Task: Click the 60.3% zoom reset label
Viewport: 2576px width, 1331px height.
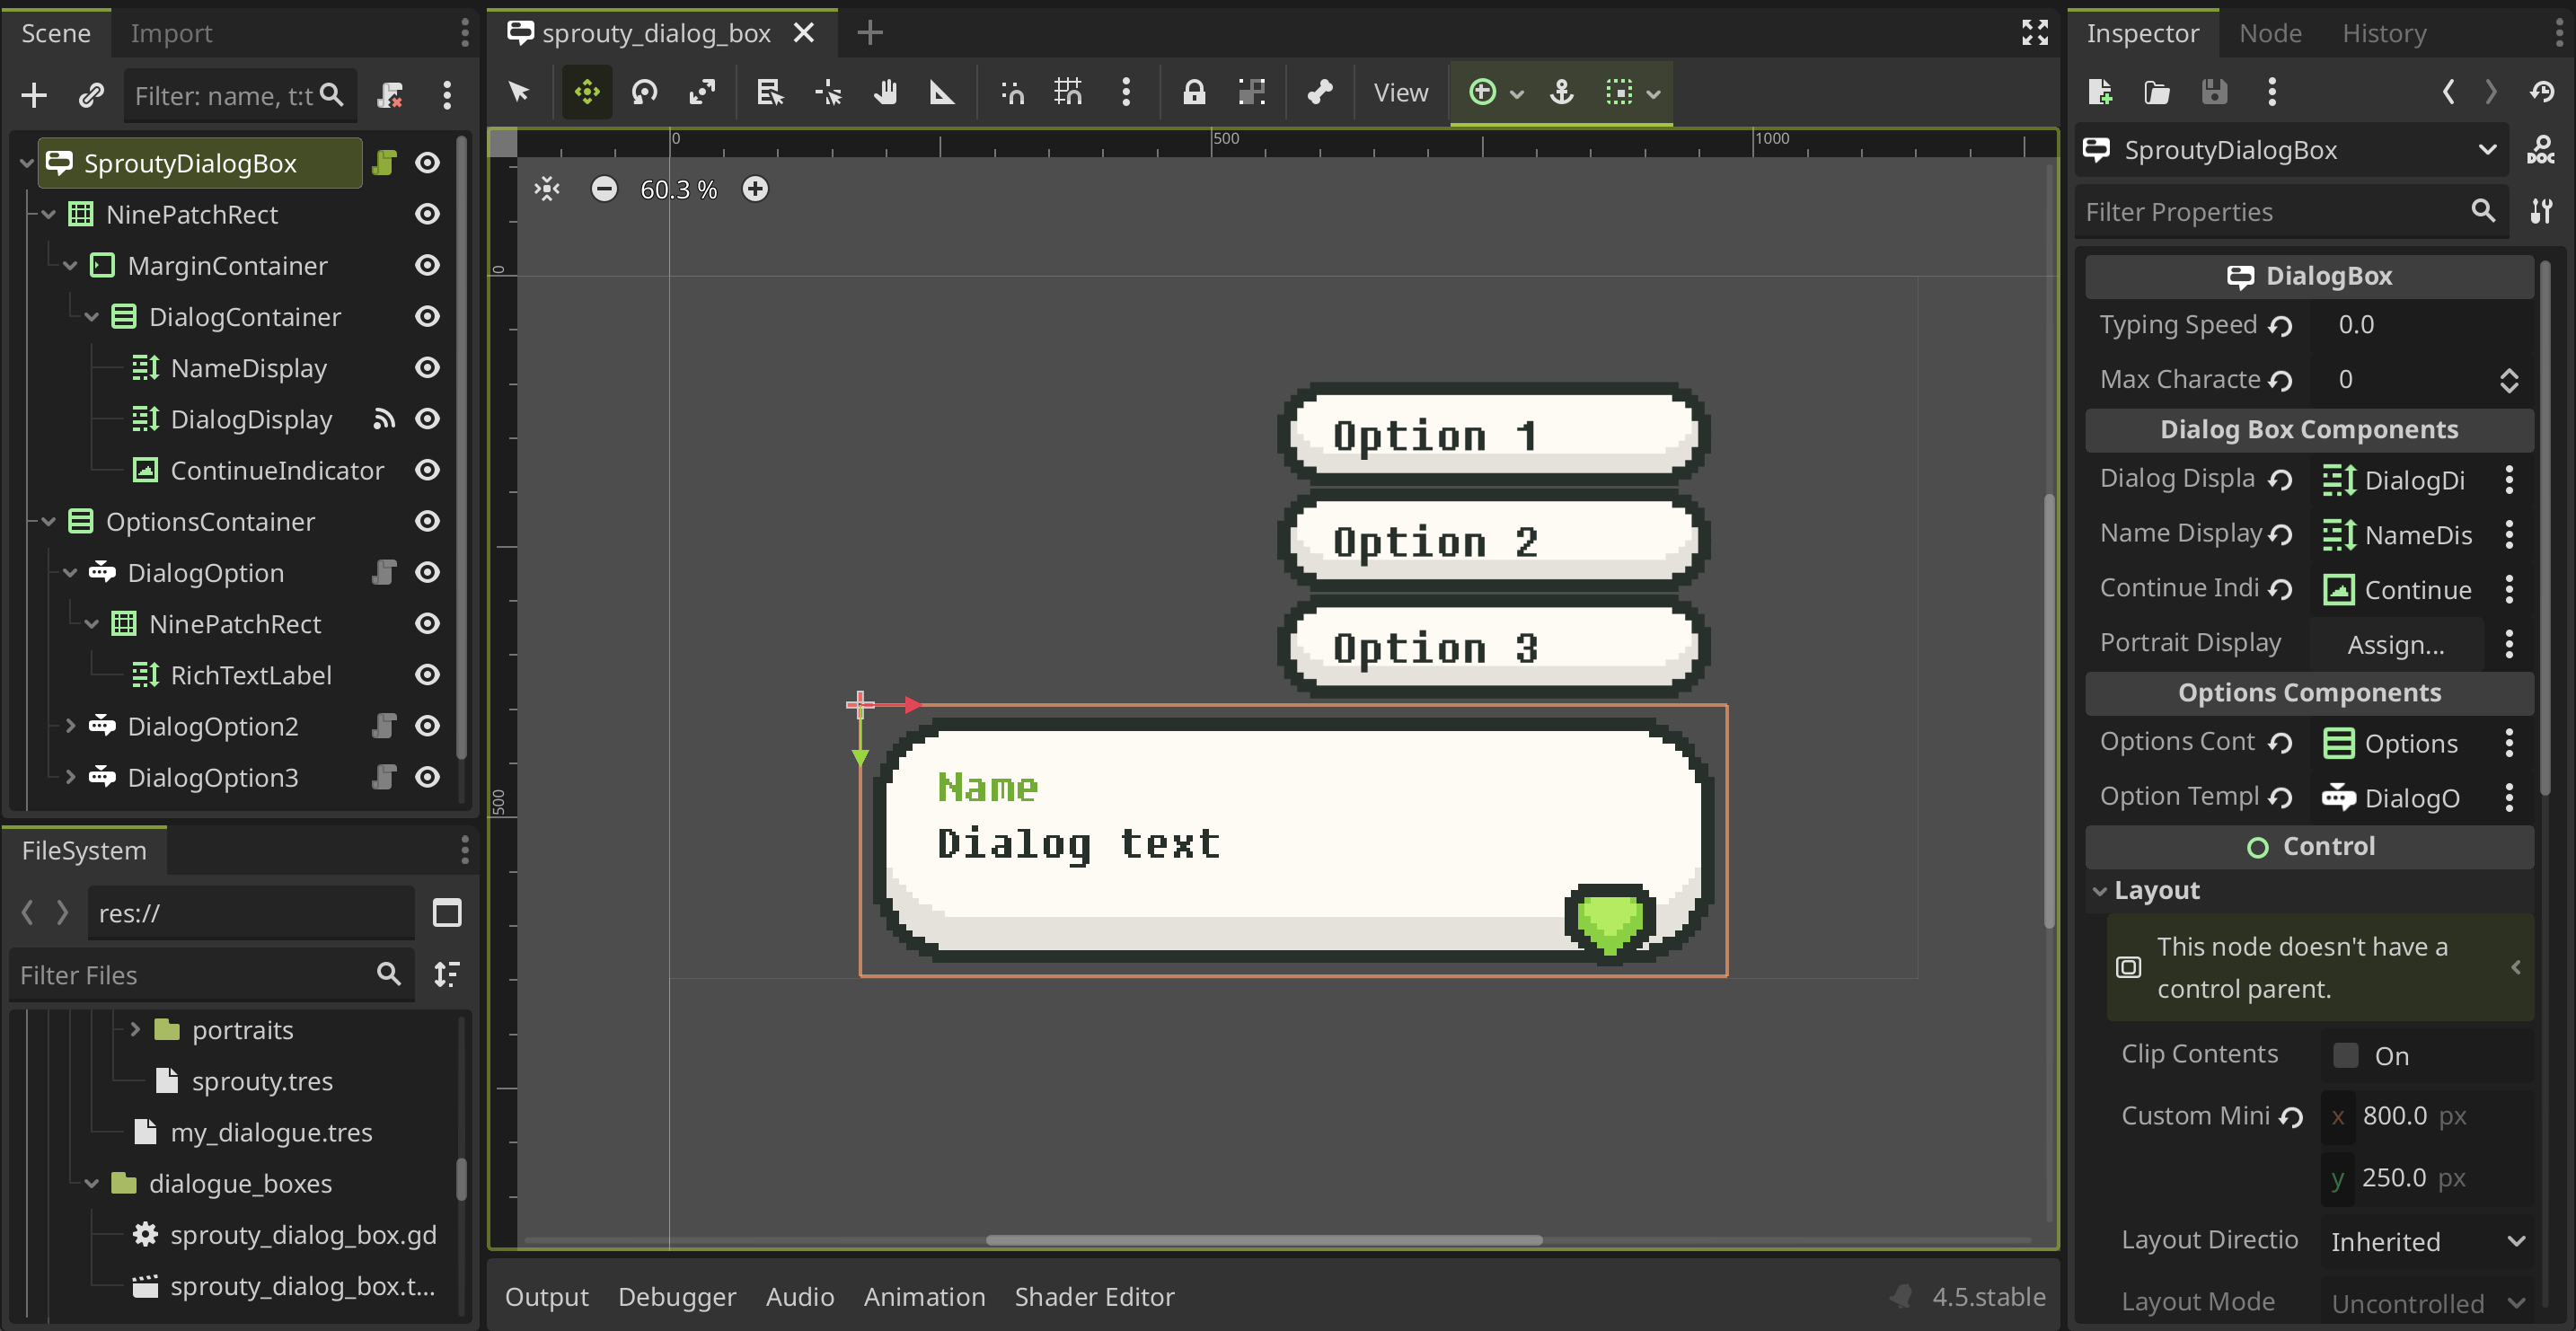Action: tap(678, 188)
